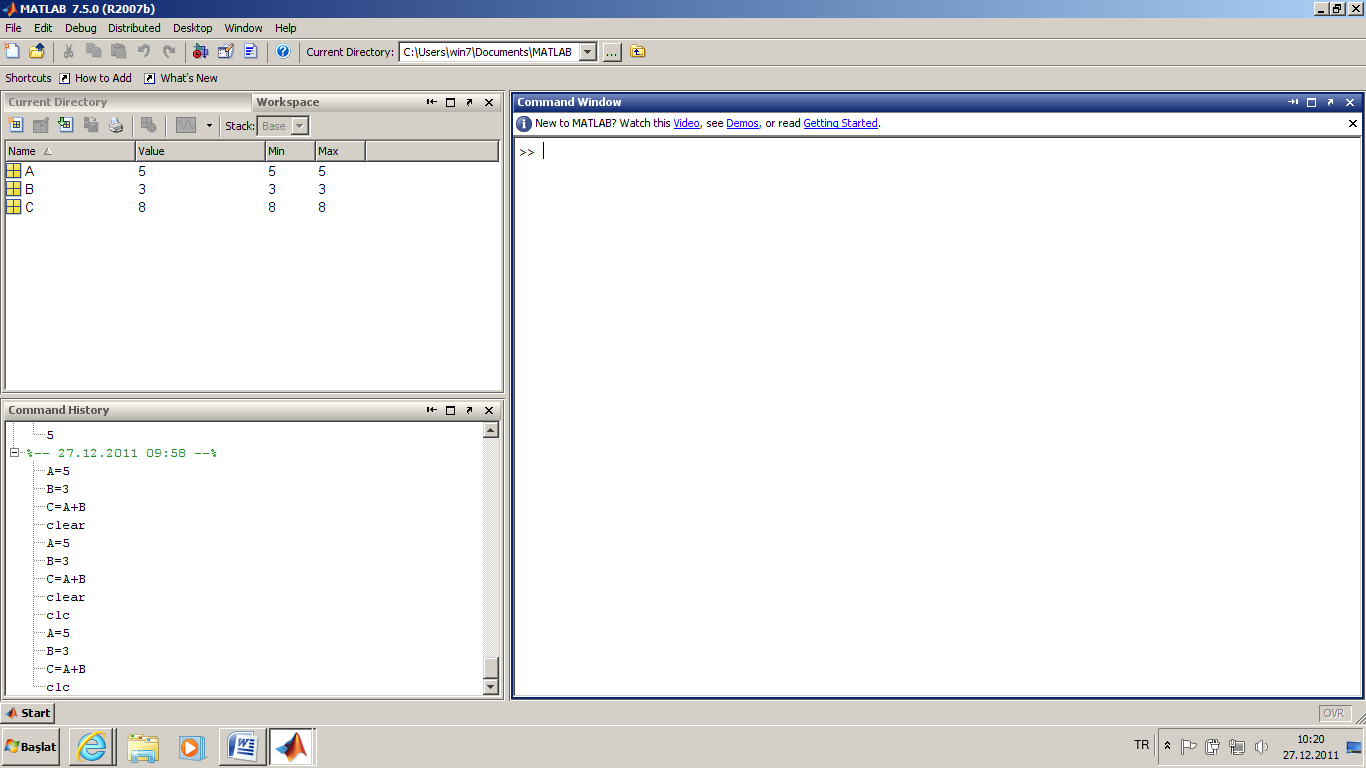Open the Distributed menu
Viewport: 1366px width, 768px height.
tap(134, 28)
